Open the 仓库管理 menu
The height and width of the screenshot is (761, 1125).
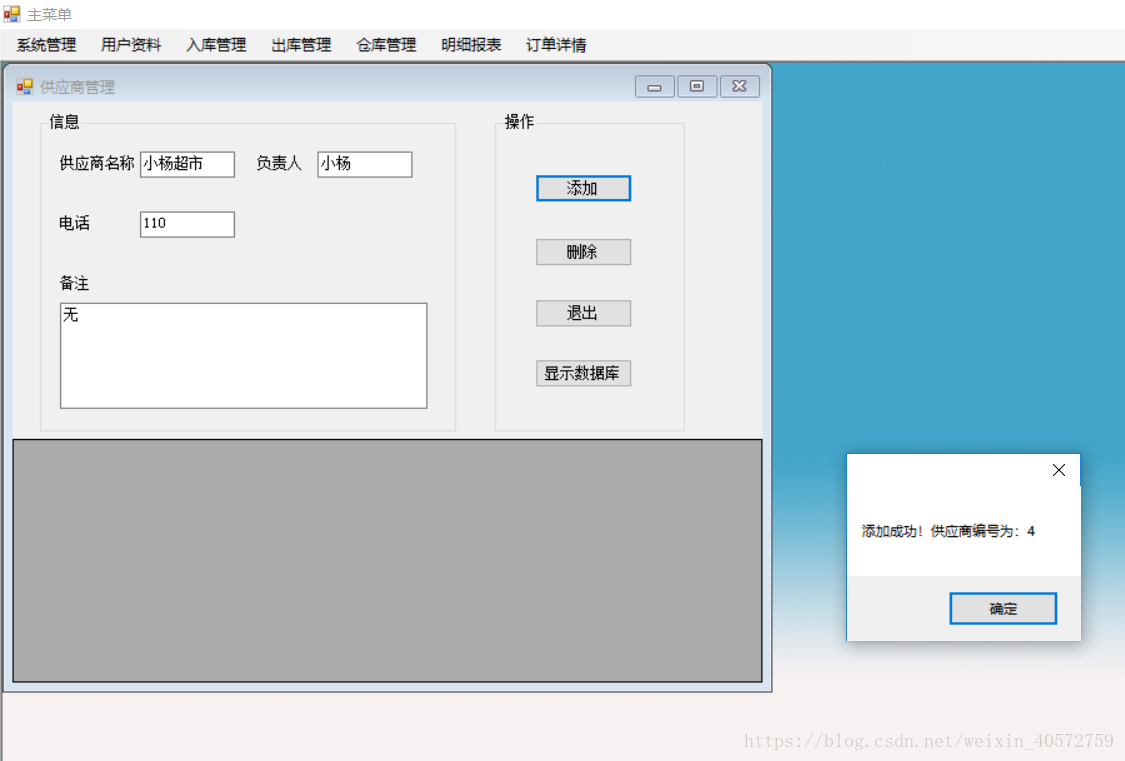coord(385,44)
